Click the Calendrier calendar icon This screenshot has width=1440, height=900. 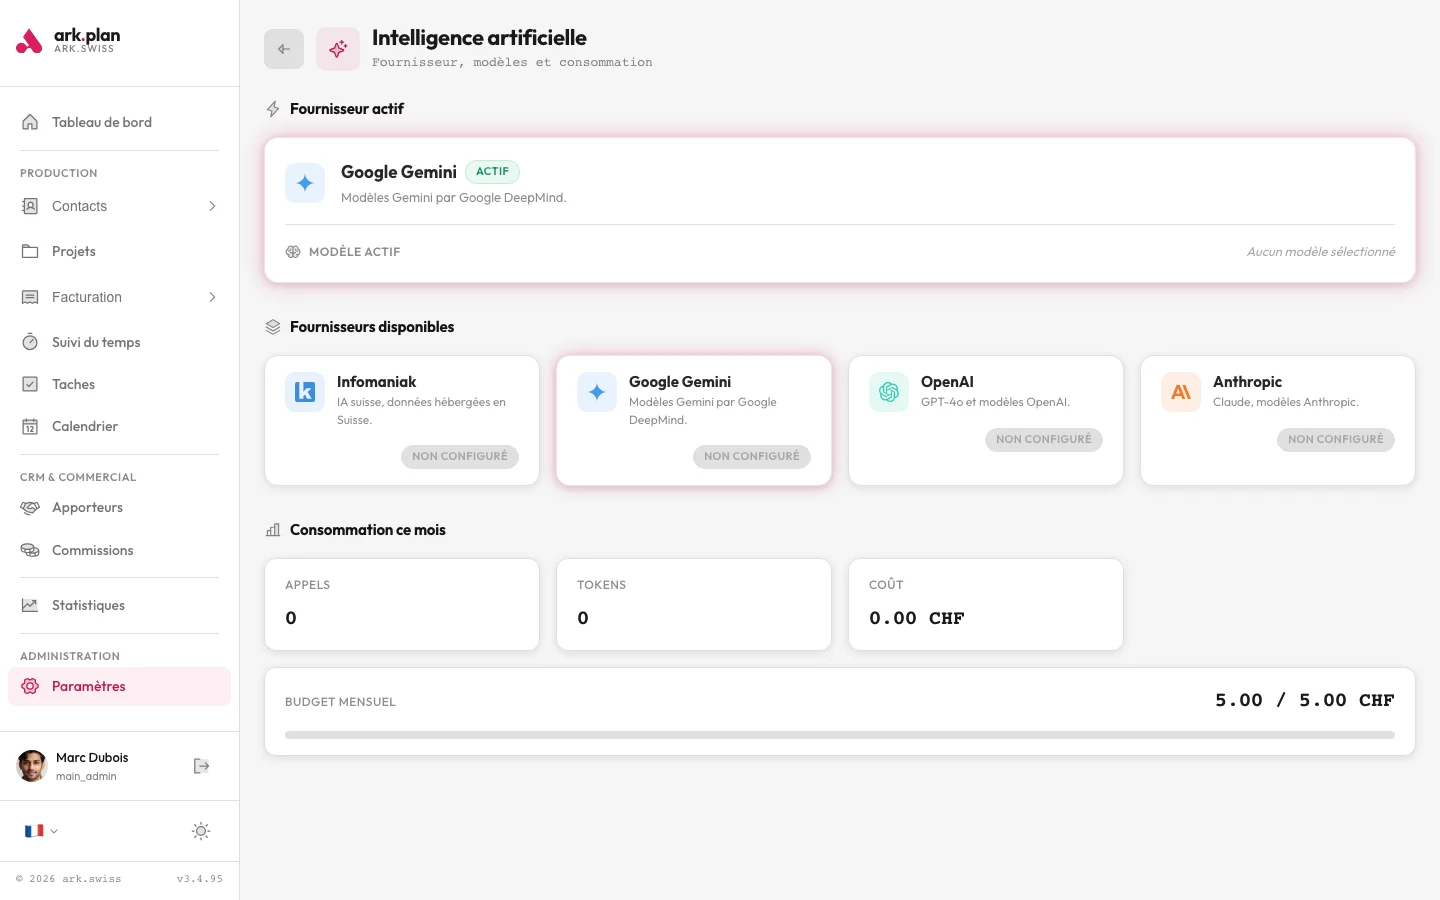[30, 426]
